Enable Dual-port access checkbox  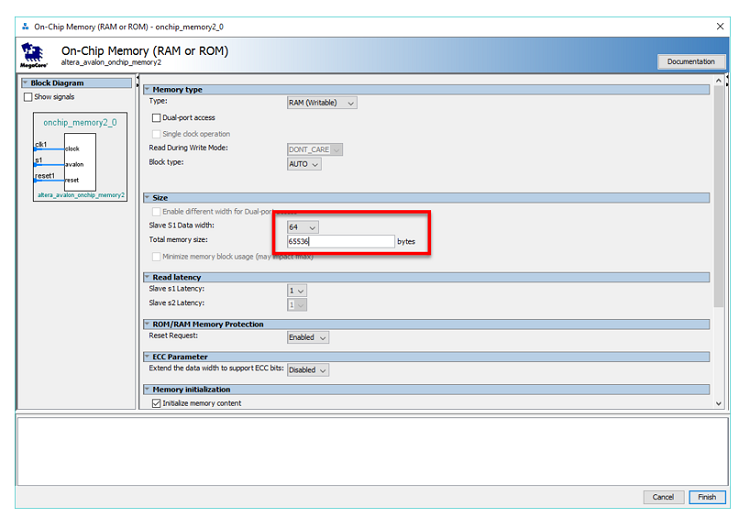pos(156,118)
